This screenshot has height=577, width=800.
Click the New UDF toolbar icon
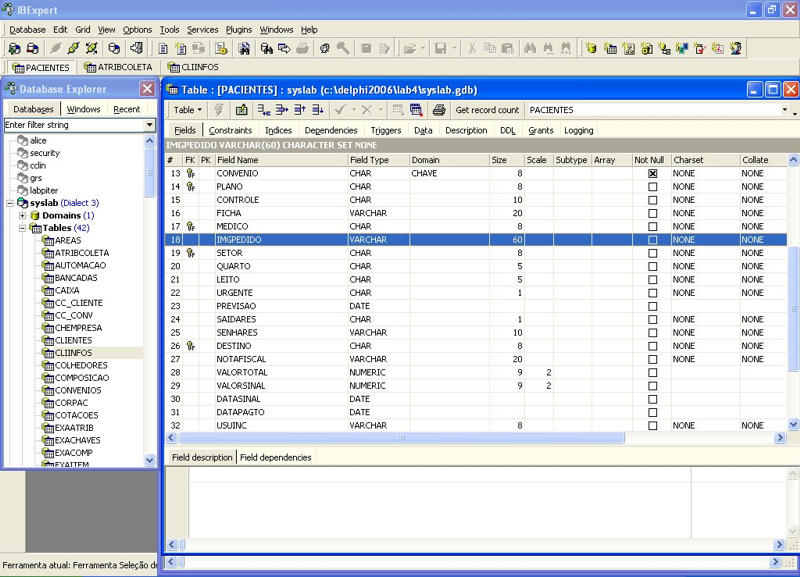click(718, 48)
